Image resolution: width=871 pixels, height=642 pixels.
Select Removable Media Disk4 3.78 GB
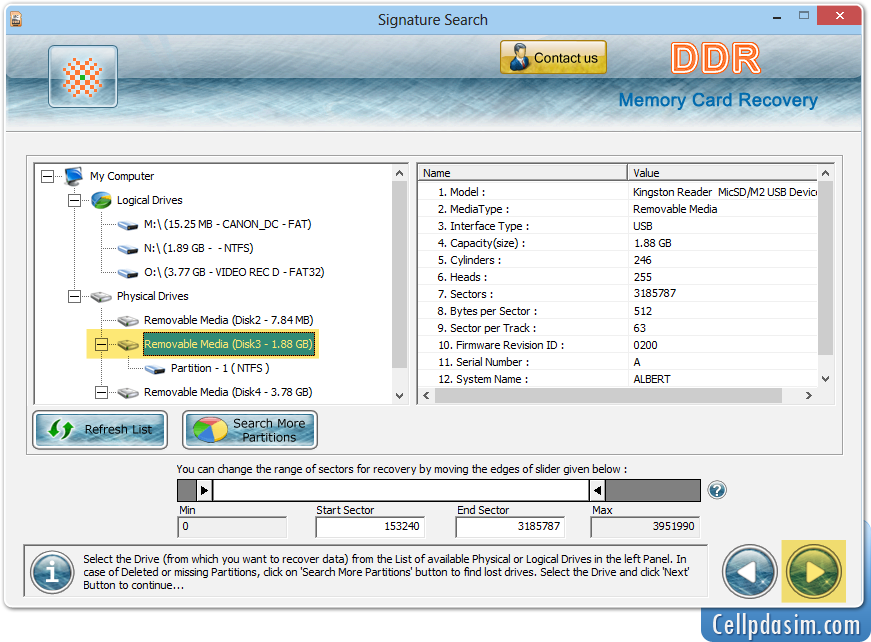(x=228, y=392)
